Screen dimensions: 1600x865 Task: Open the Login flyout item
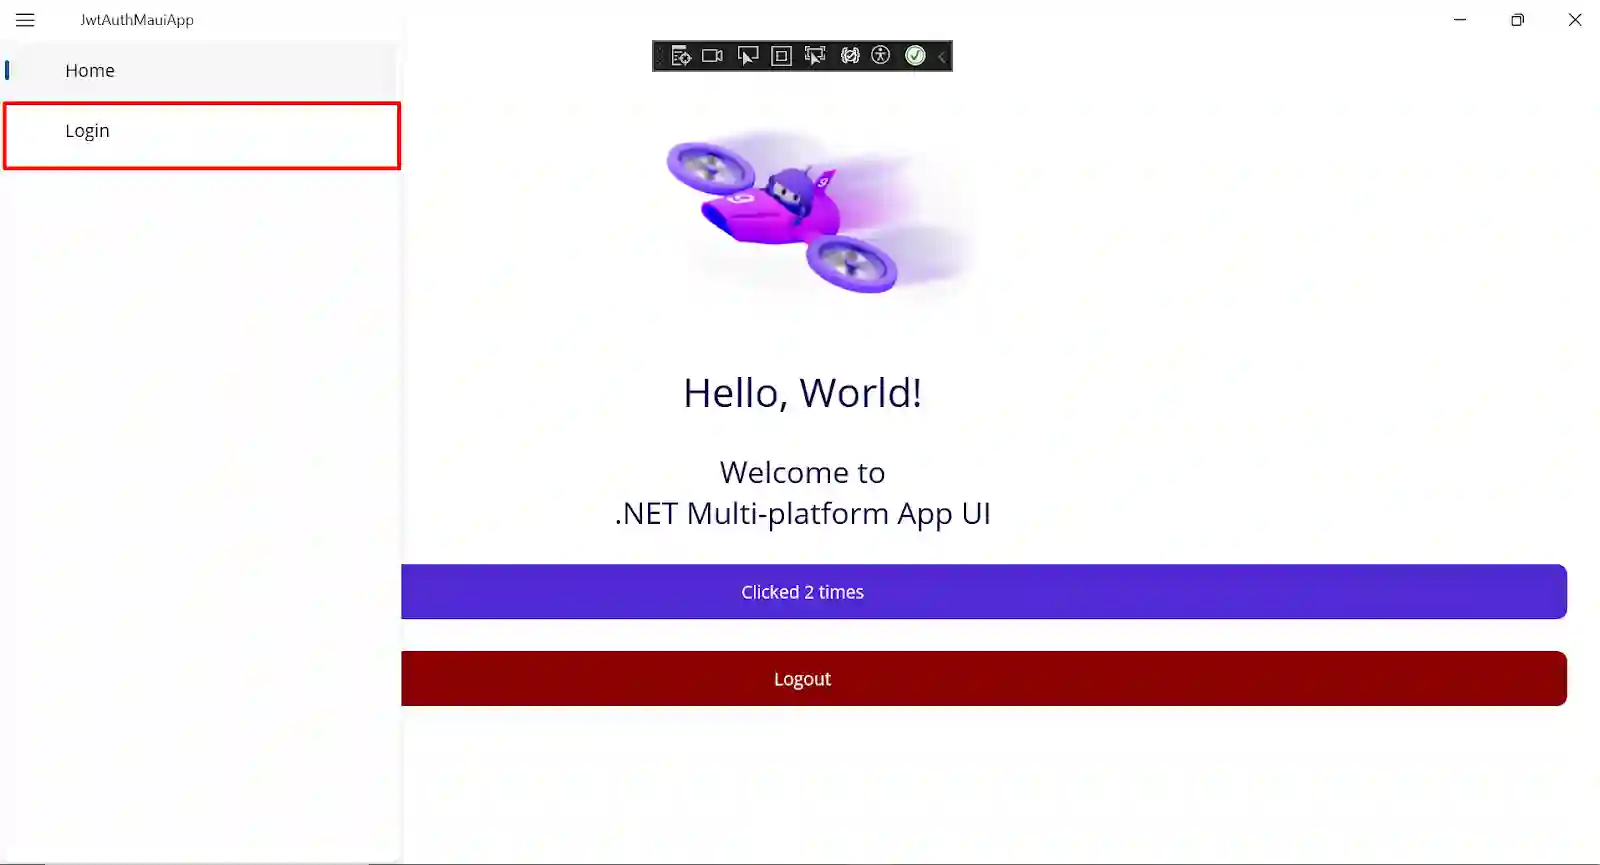tap(88, 131)
